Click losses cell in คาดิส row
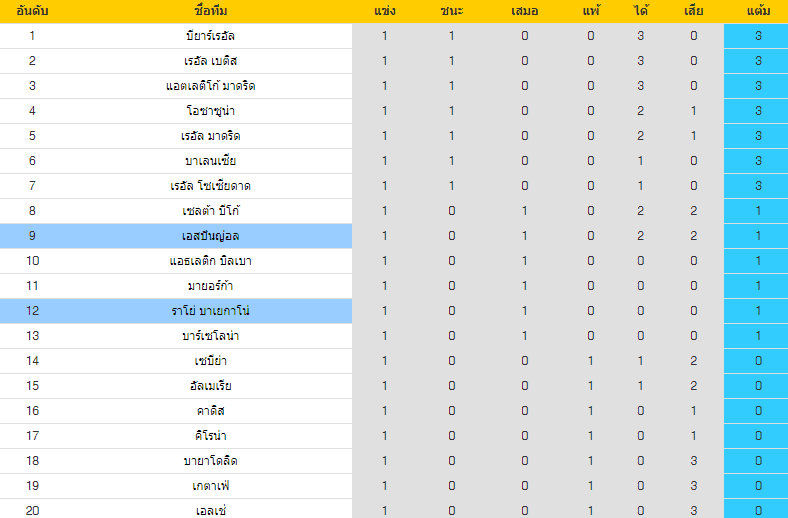This screenshot has height=518, width=788. click(590, 411)
